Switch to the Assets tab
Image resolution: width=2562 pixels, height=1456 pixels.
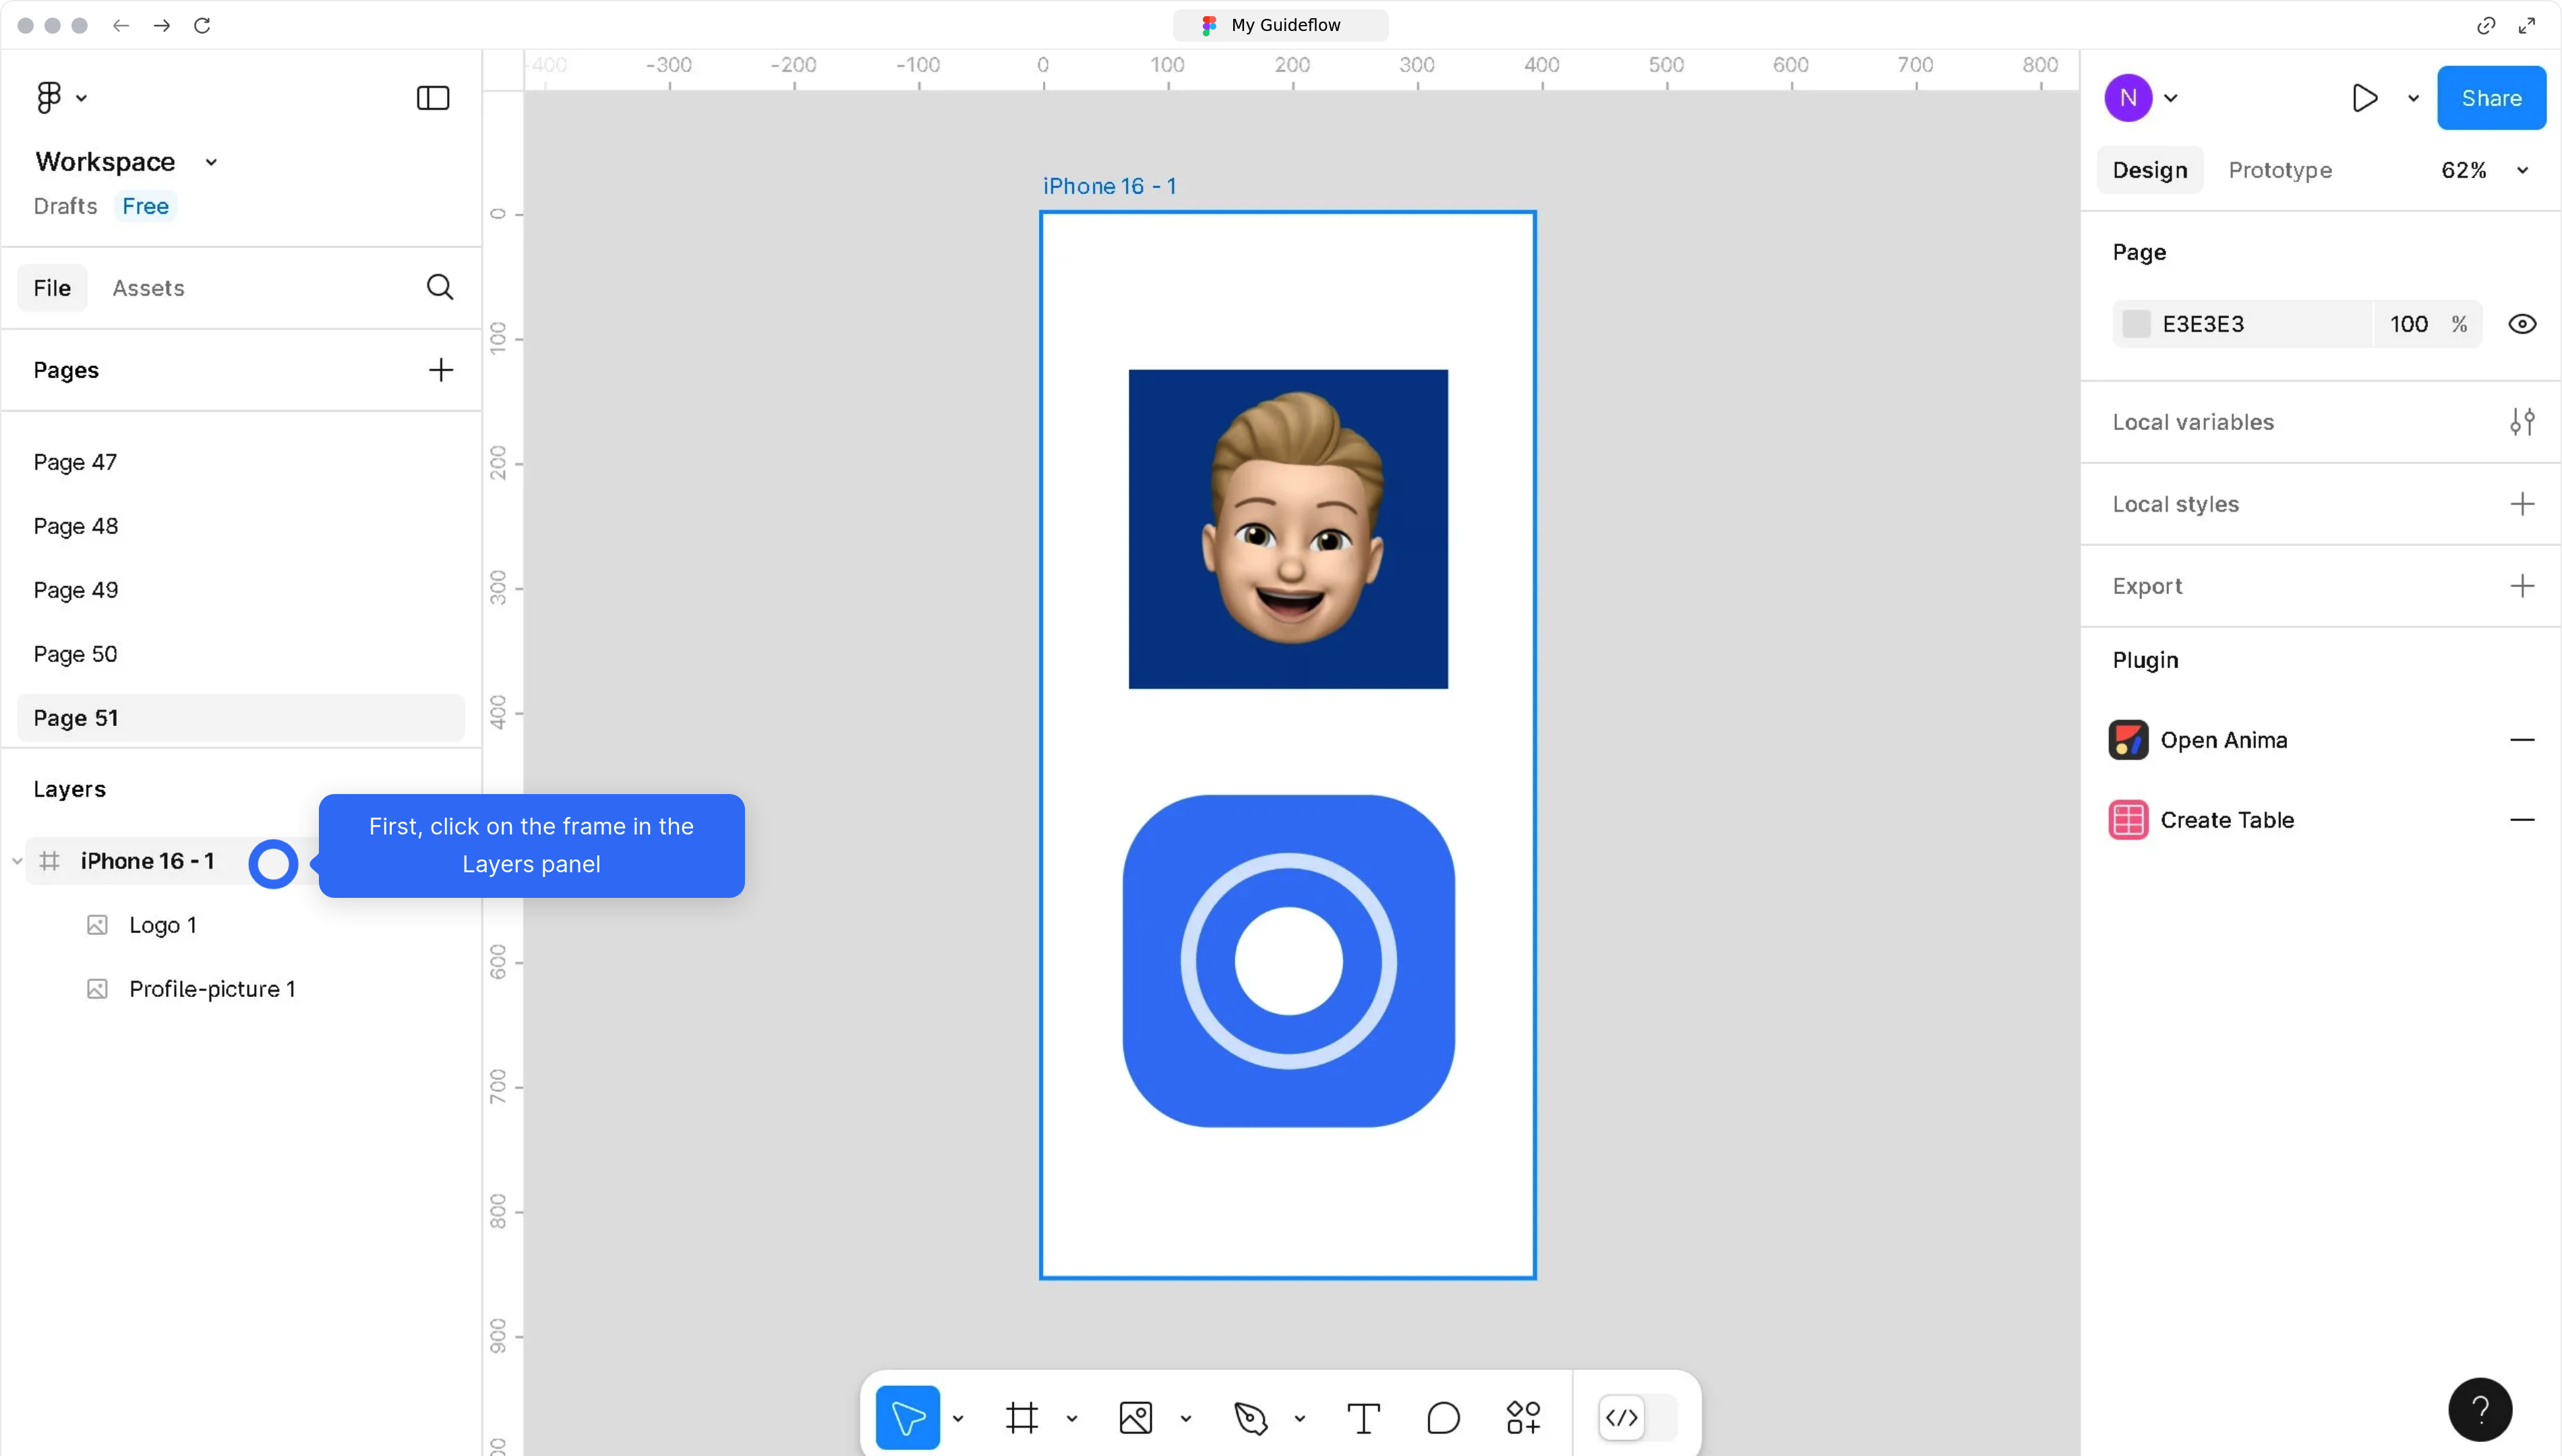[148, 287]
